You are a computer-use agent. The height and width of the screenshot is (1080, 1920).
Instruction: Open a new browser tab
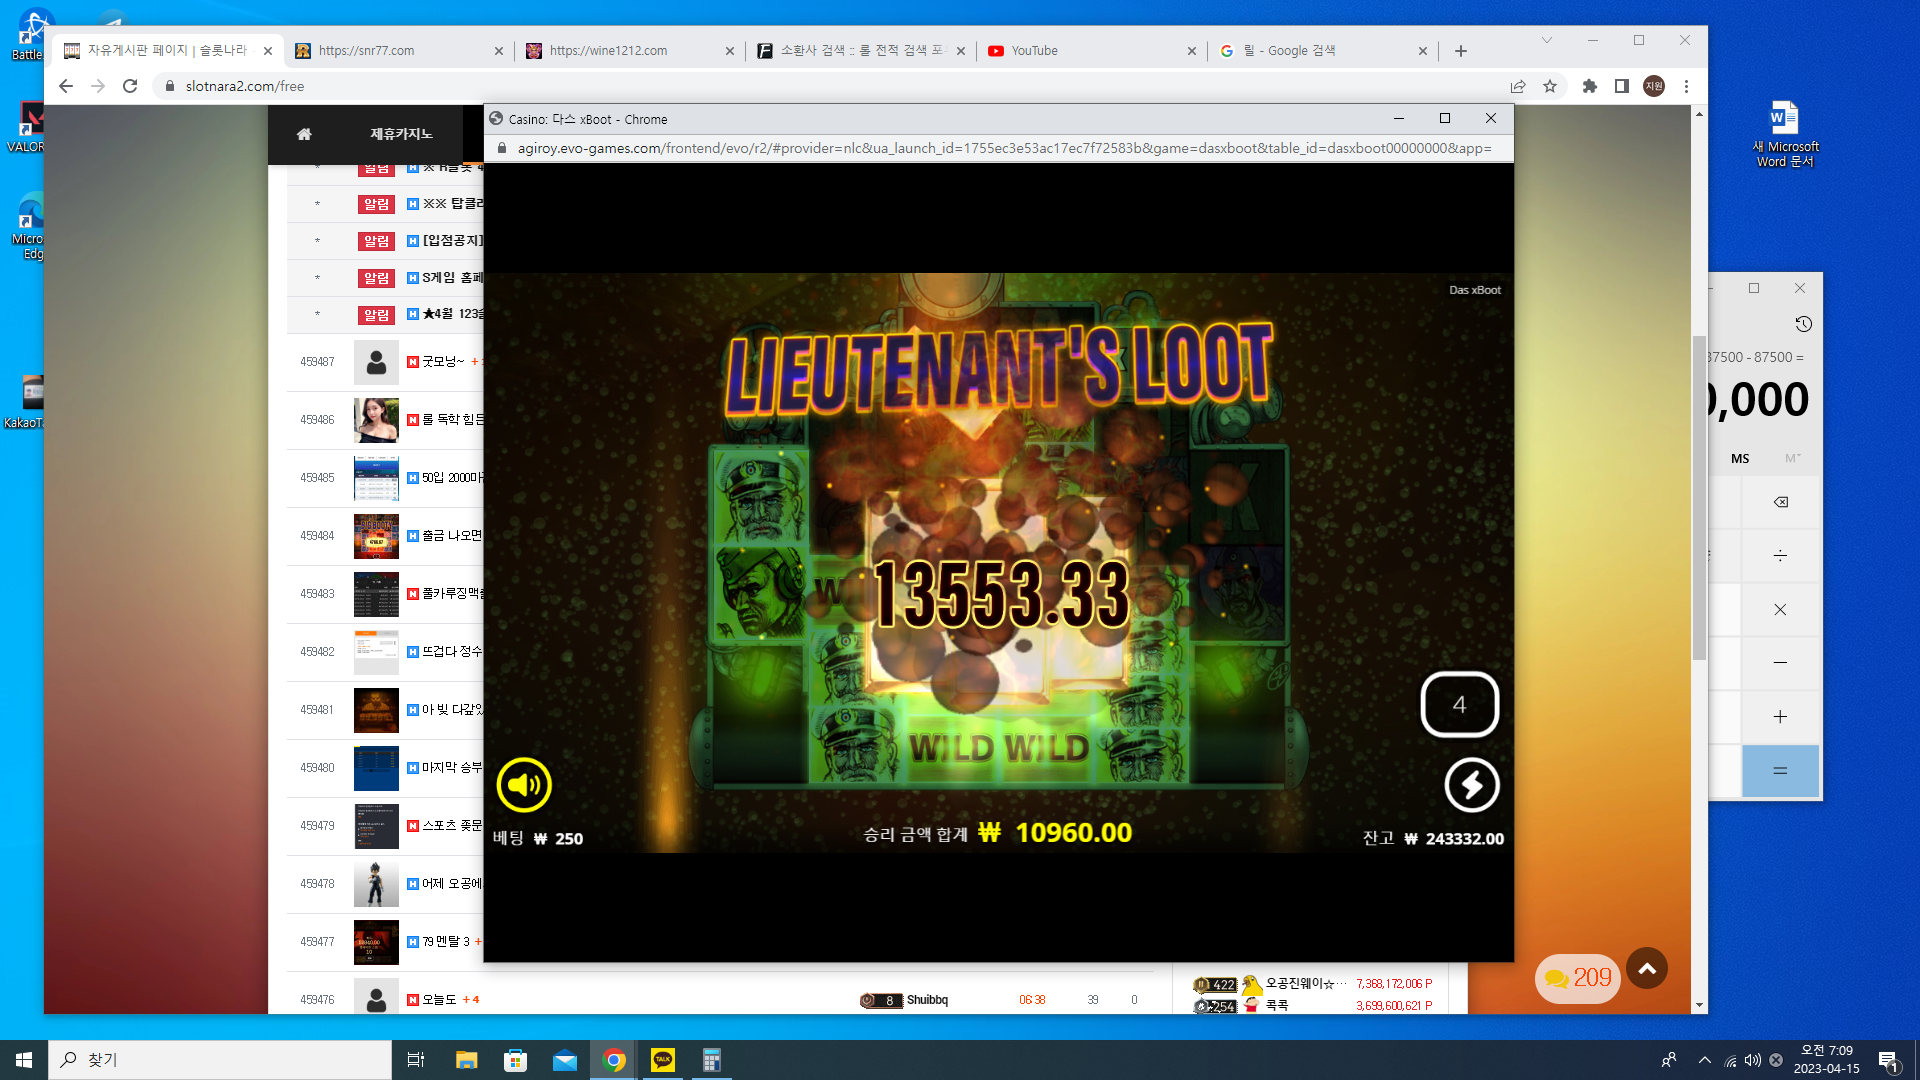(x=1461, y=51)
